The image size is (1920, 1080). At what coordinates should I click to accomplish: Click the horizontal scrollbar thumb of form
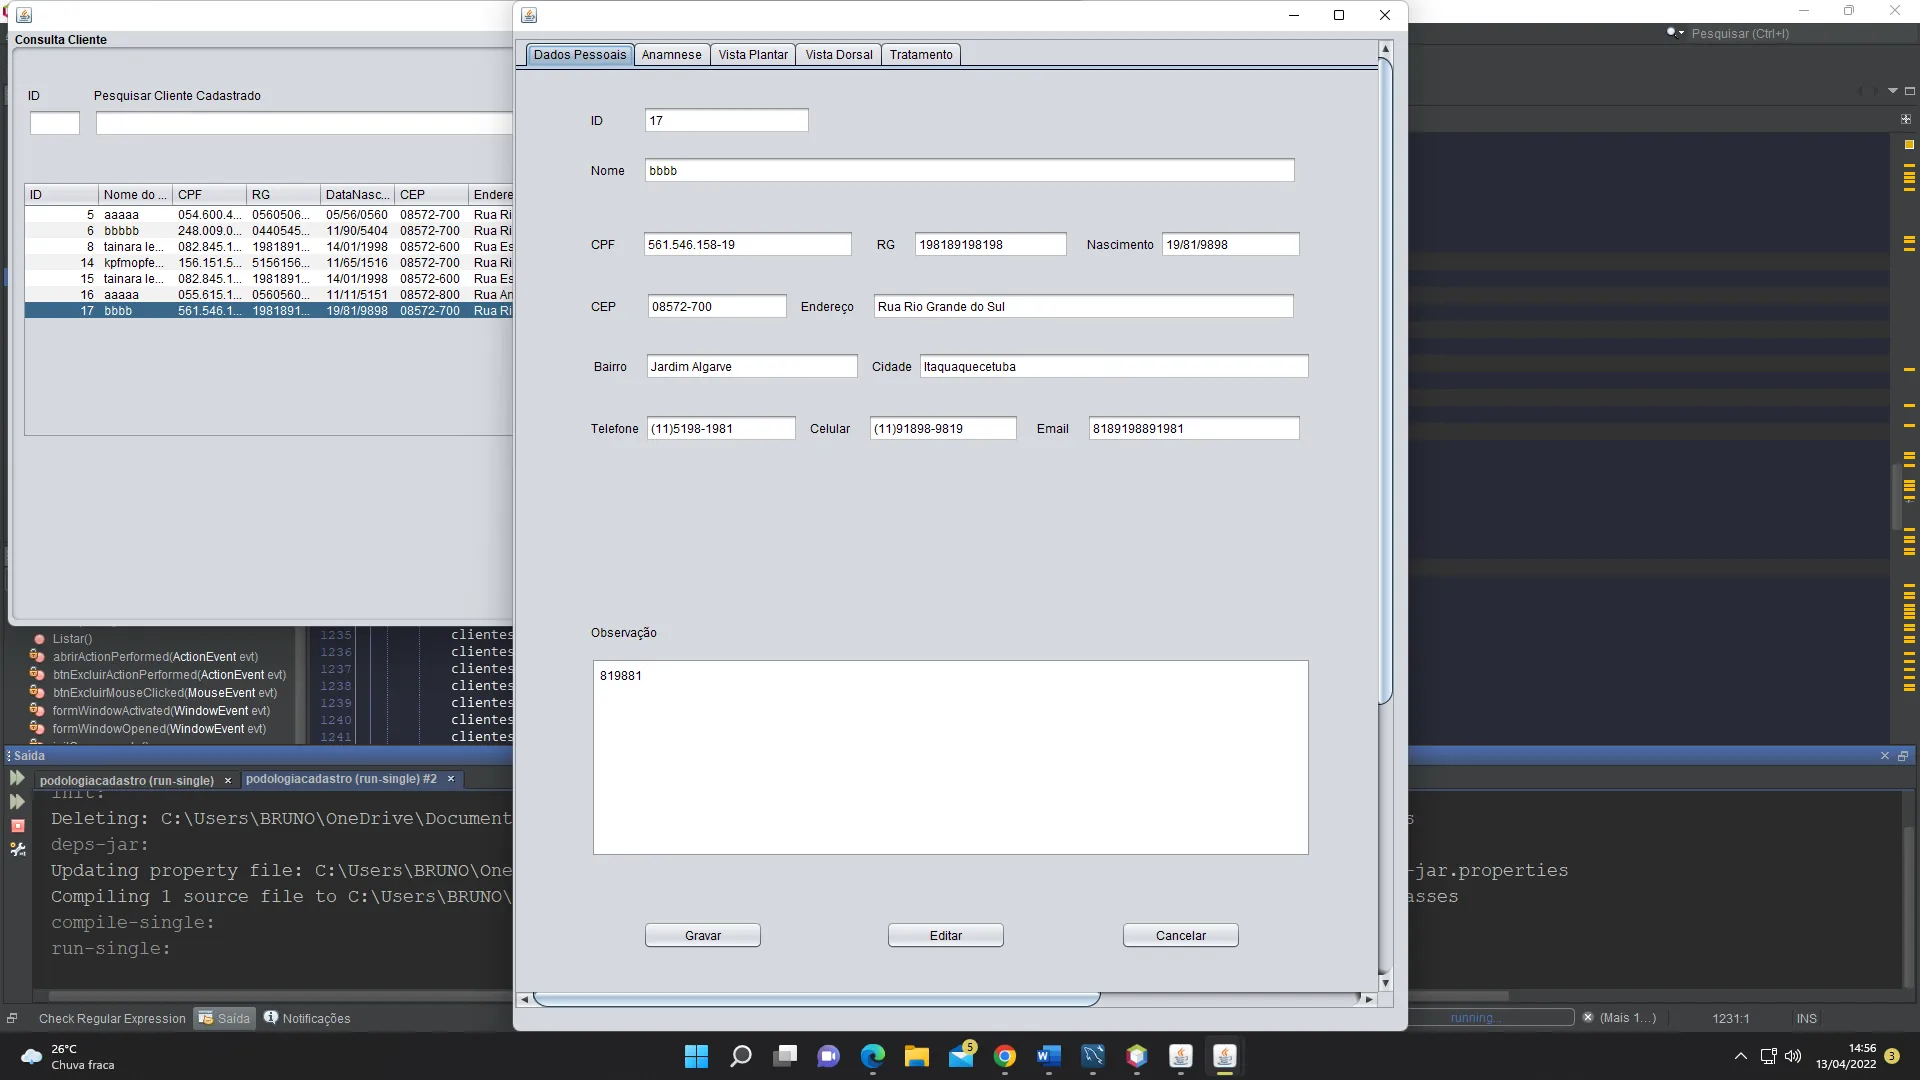816,999
